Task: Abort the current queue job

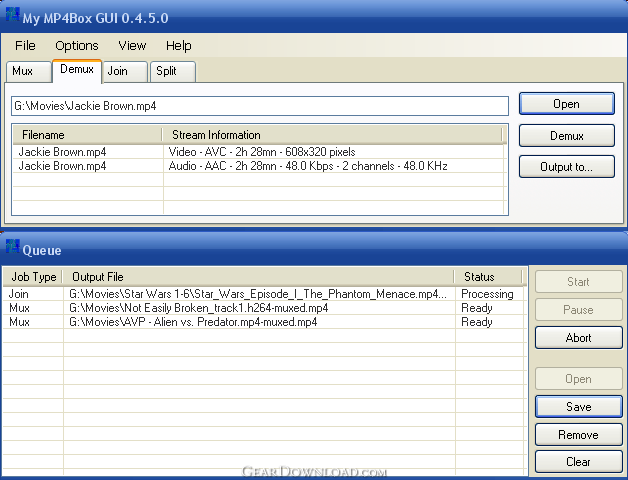Action: pyautogui.click(x=579, y=338)
